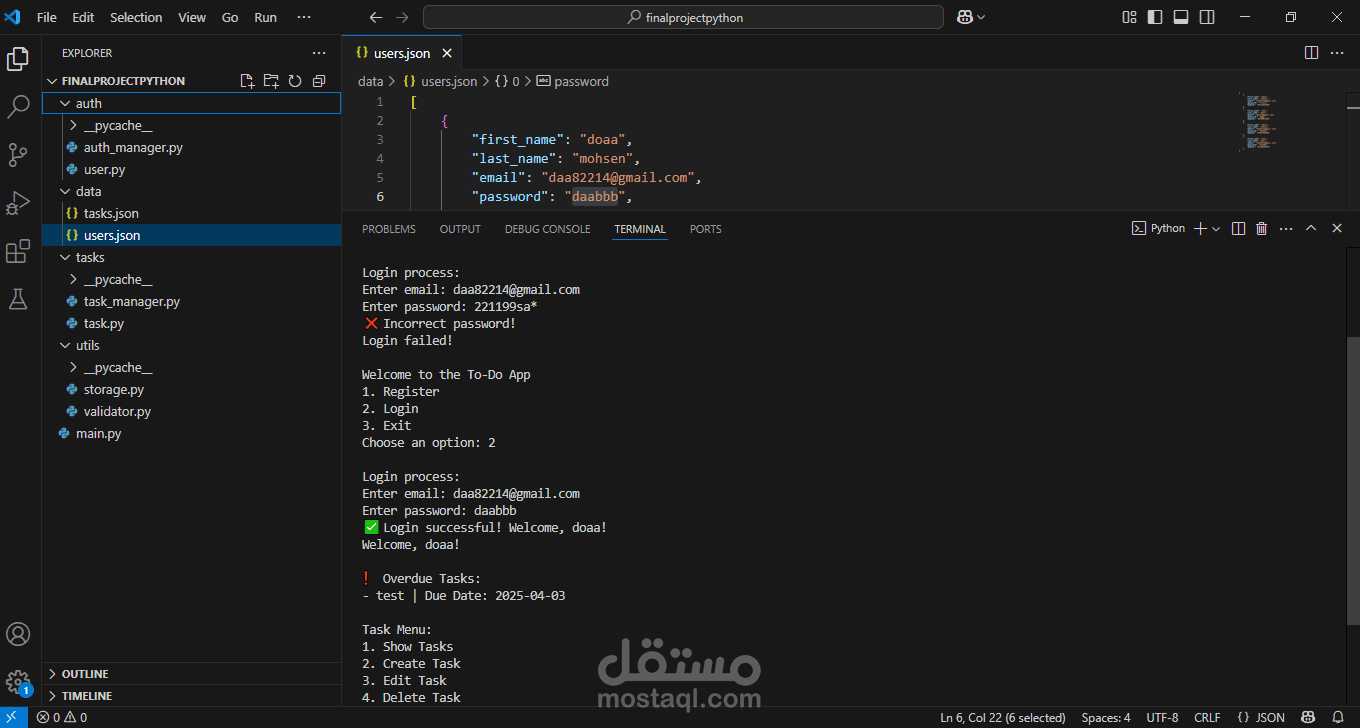Change encoding via UTF-8 status item
Viewport: 1360px width, 728px height.
[x=1162, y=717]
